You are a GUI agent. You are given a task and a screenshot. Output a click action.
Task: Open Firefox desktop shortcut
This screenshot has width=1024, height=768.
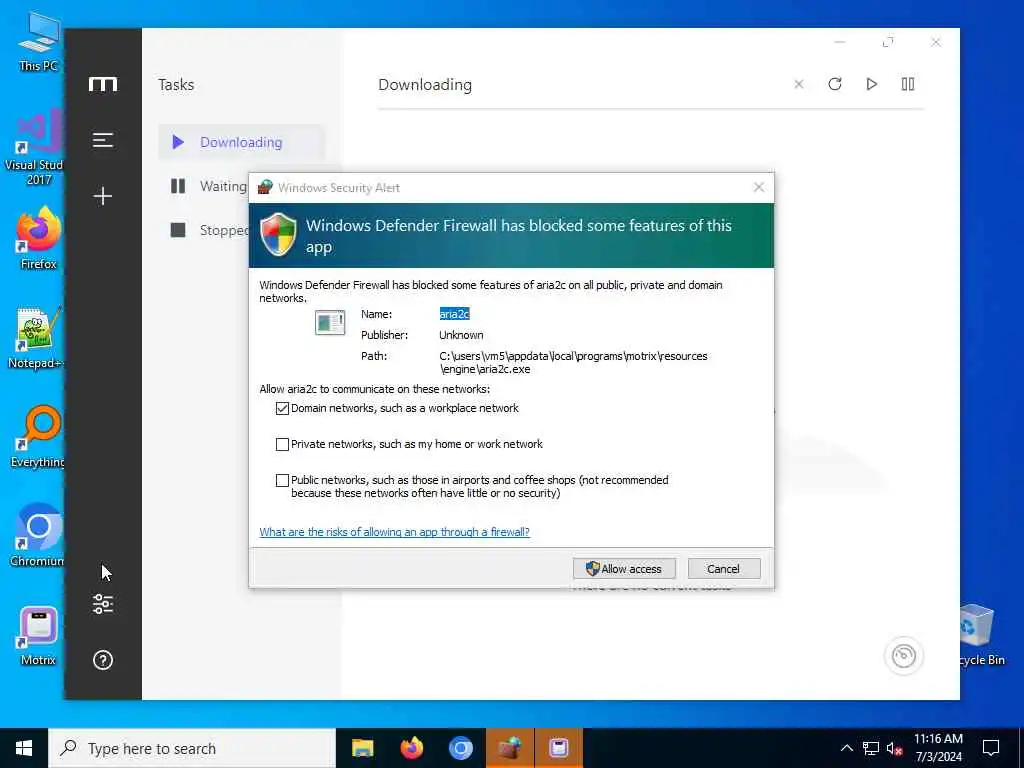[x=38, y=239]
